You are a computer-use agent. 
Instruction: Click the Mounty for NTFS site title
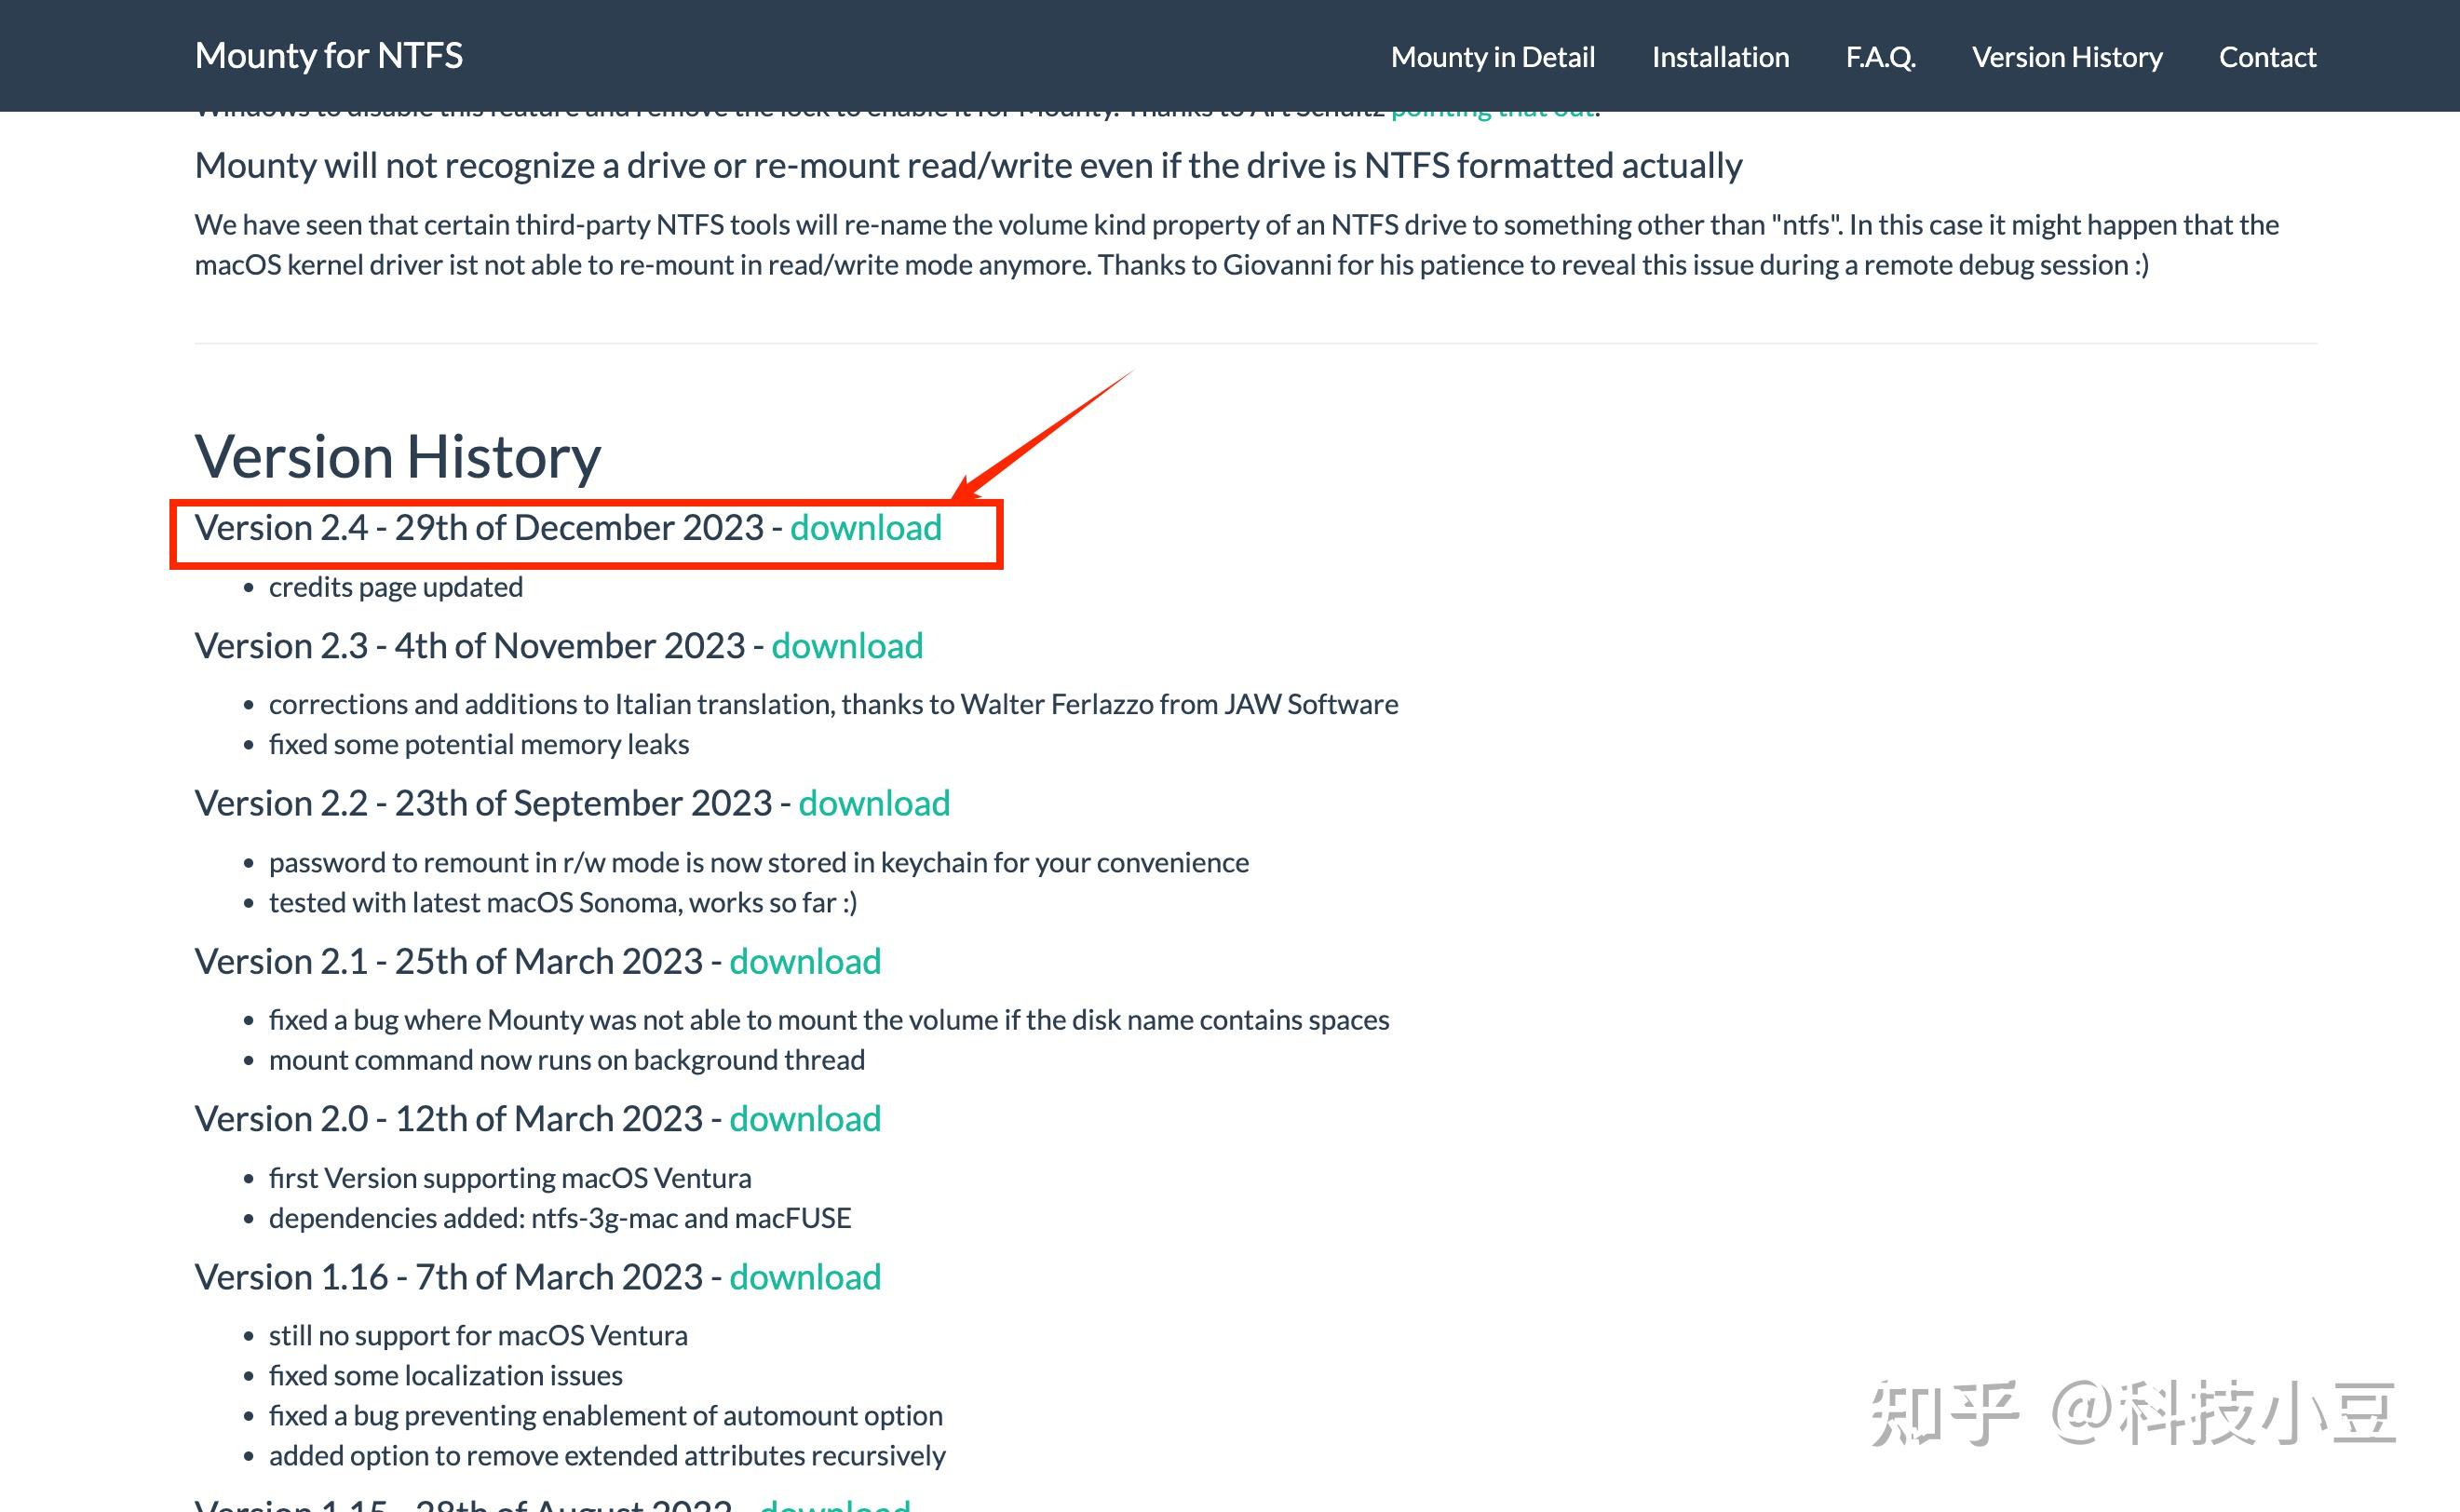coord(328,56)
